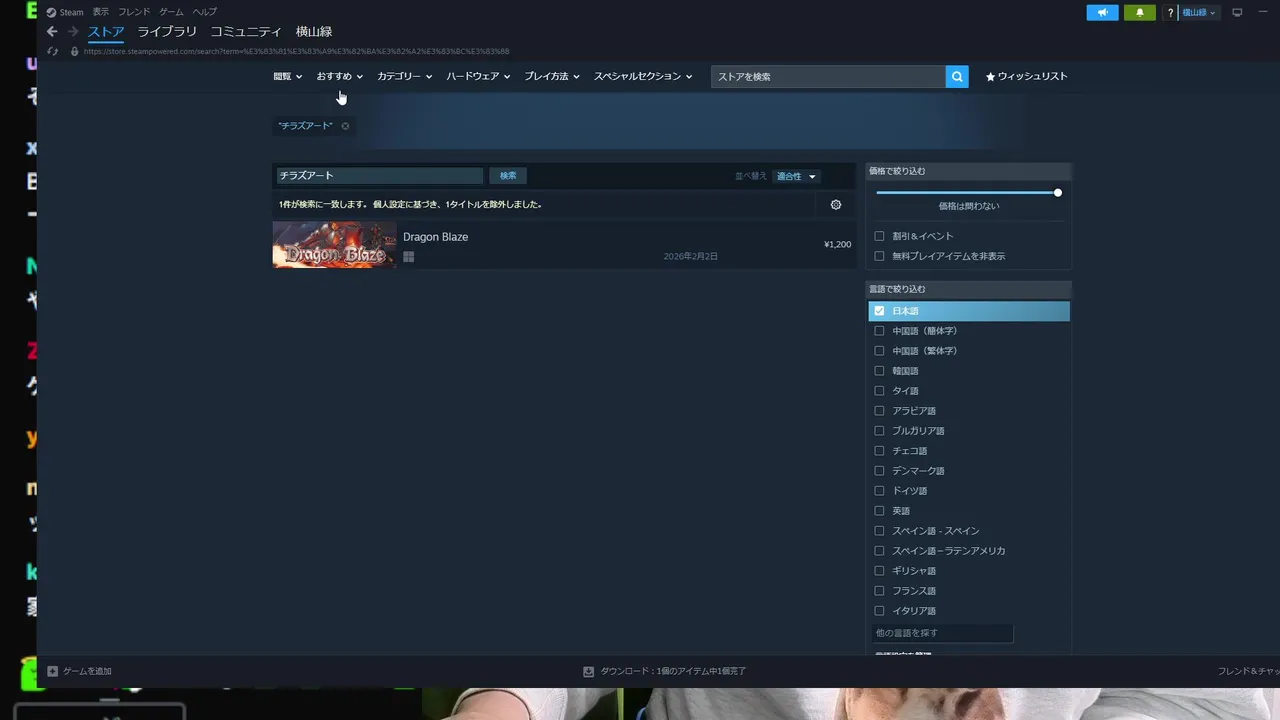The width and height of the screenshot is (1280, 720).
Task: Open the Dragon Blaze thumbnail image
Action: [x=334, y=245]
